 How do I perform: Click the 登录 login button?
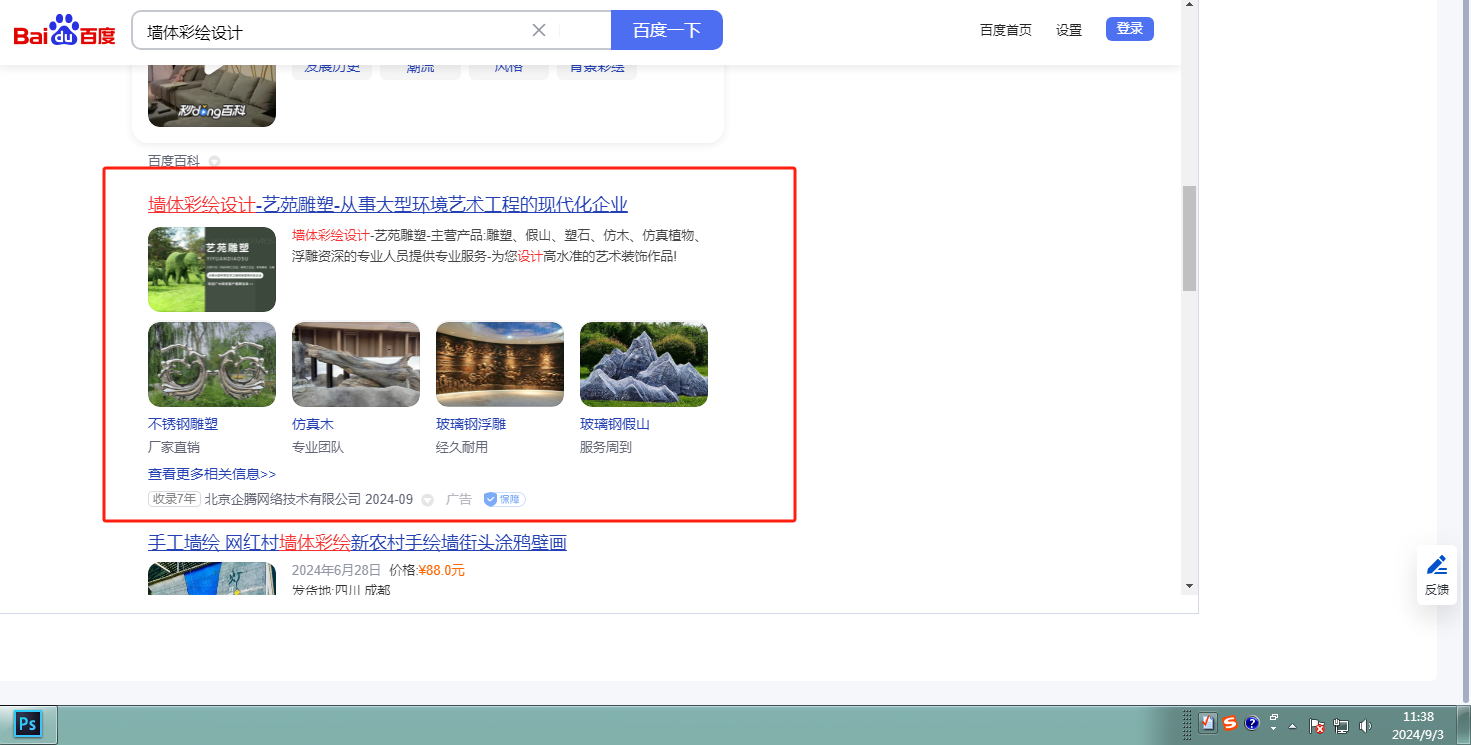pyautogui.click(x=1130, y=29)
